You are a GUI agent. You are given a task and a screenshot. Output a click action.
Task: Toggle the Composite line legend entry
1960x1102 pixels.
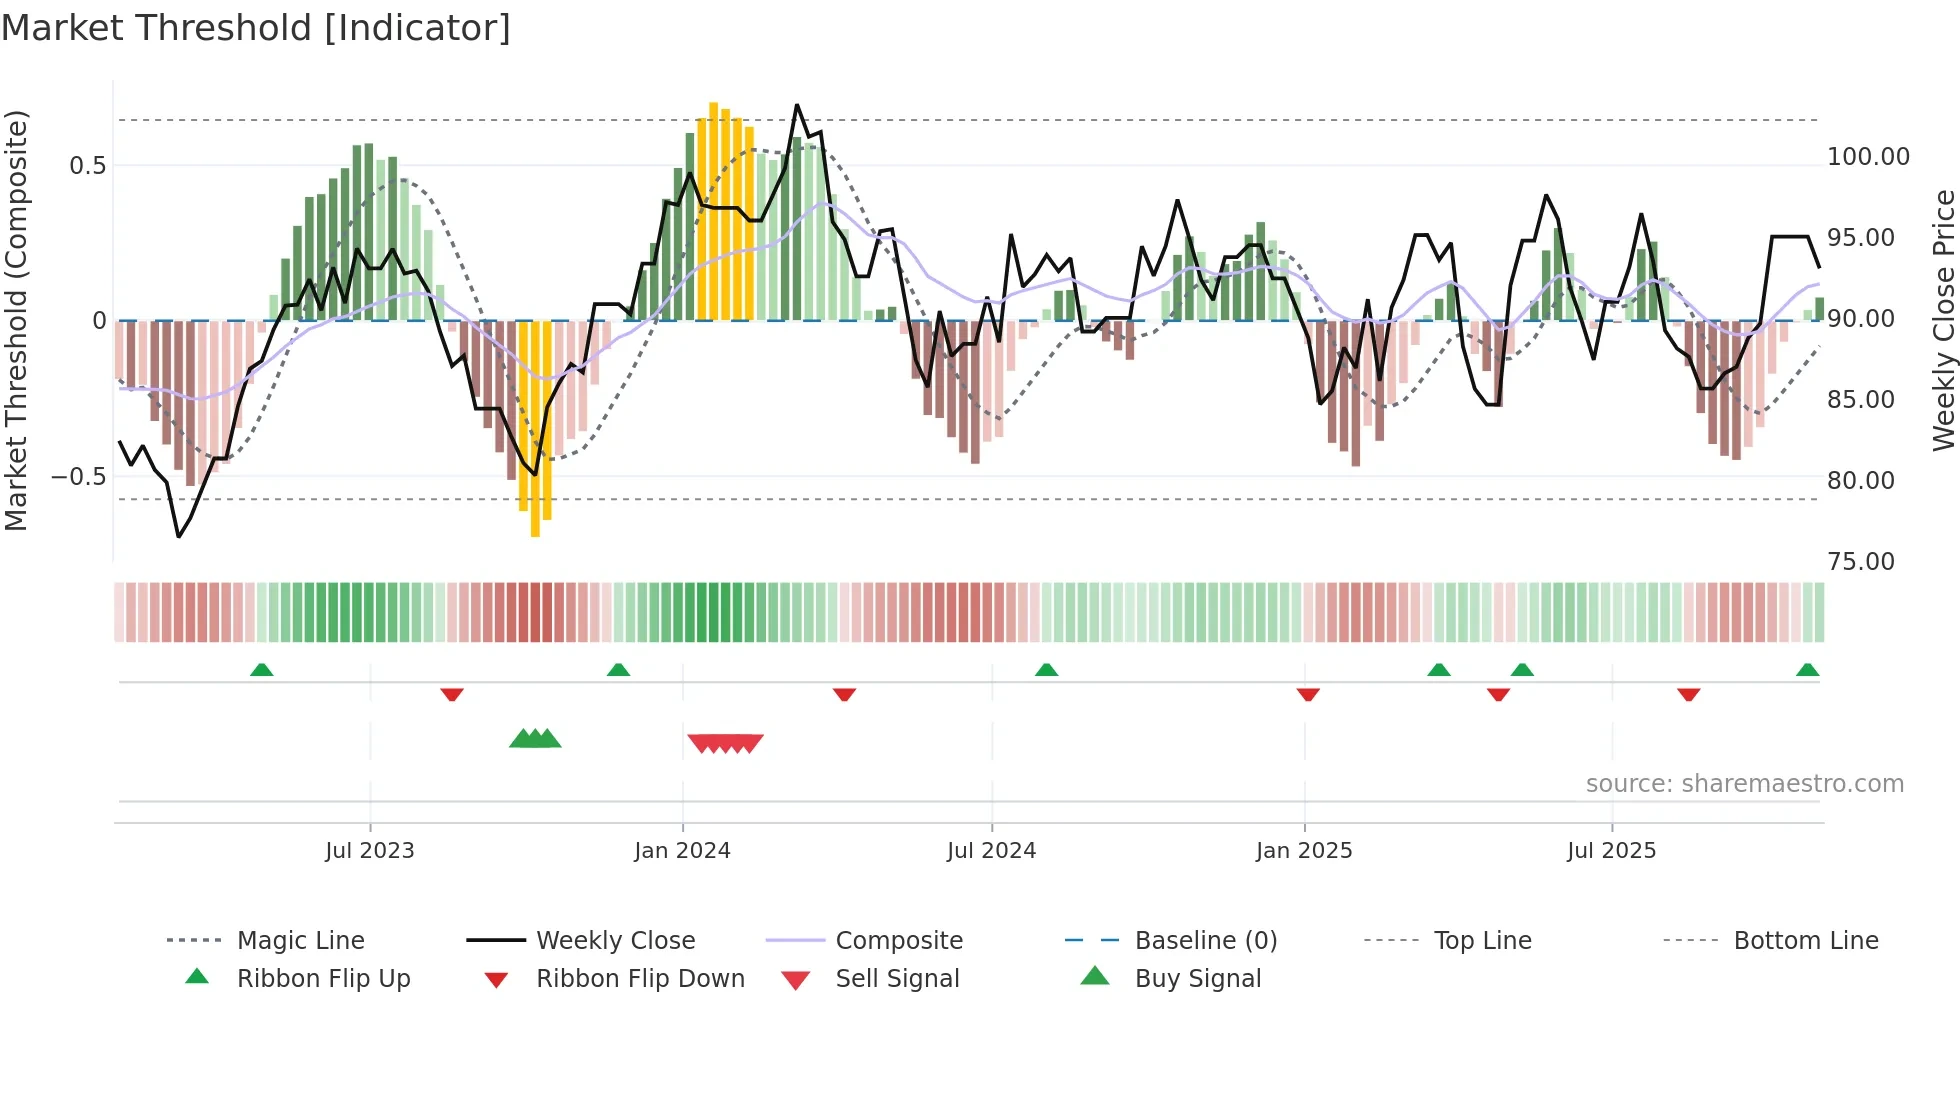point(899,940)
